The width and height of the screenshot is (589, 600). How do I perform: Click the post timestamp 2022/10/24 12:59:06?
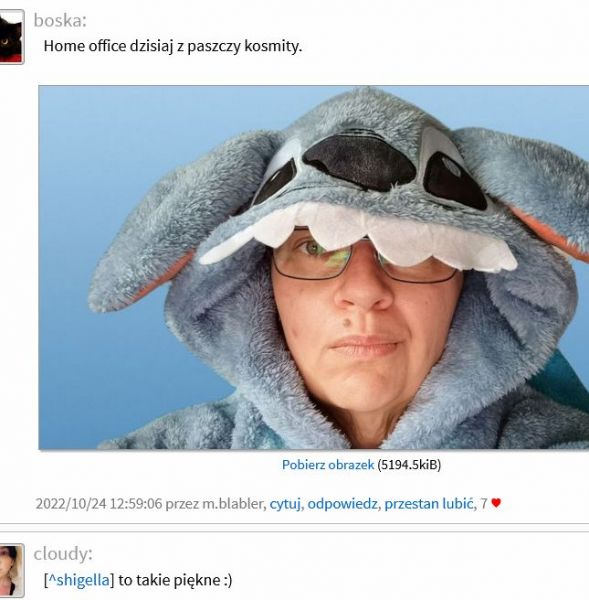click(x=99, y=504)
